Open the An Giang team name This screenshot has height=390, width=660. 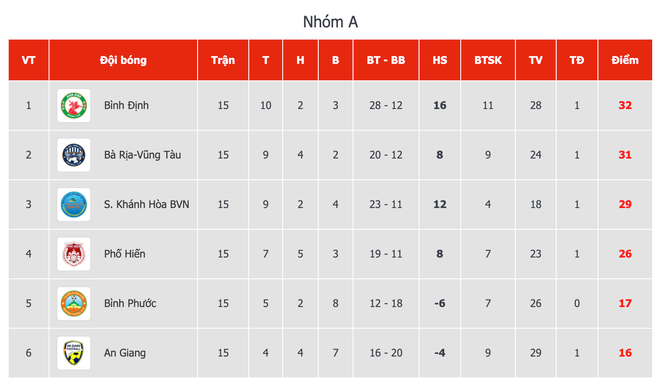[x=125, y=353]
